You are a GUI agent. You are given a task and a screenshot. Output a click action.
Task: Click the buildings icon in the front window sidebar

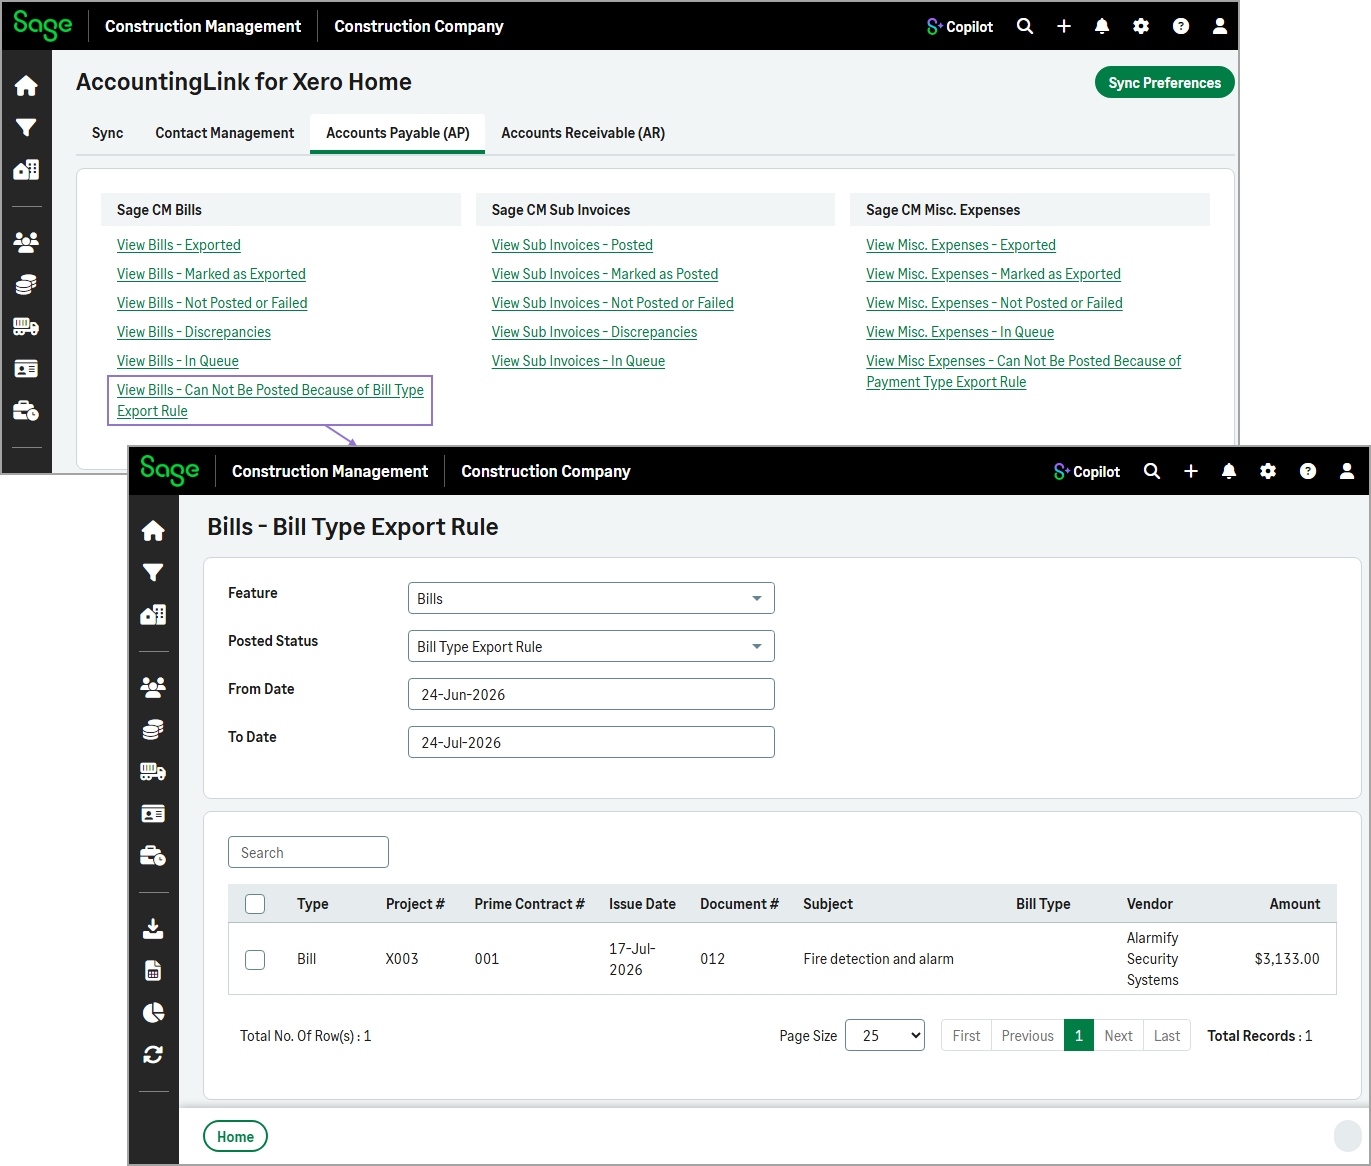click(x=153, y=615)
